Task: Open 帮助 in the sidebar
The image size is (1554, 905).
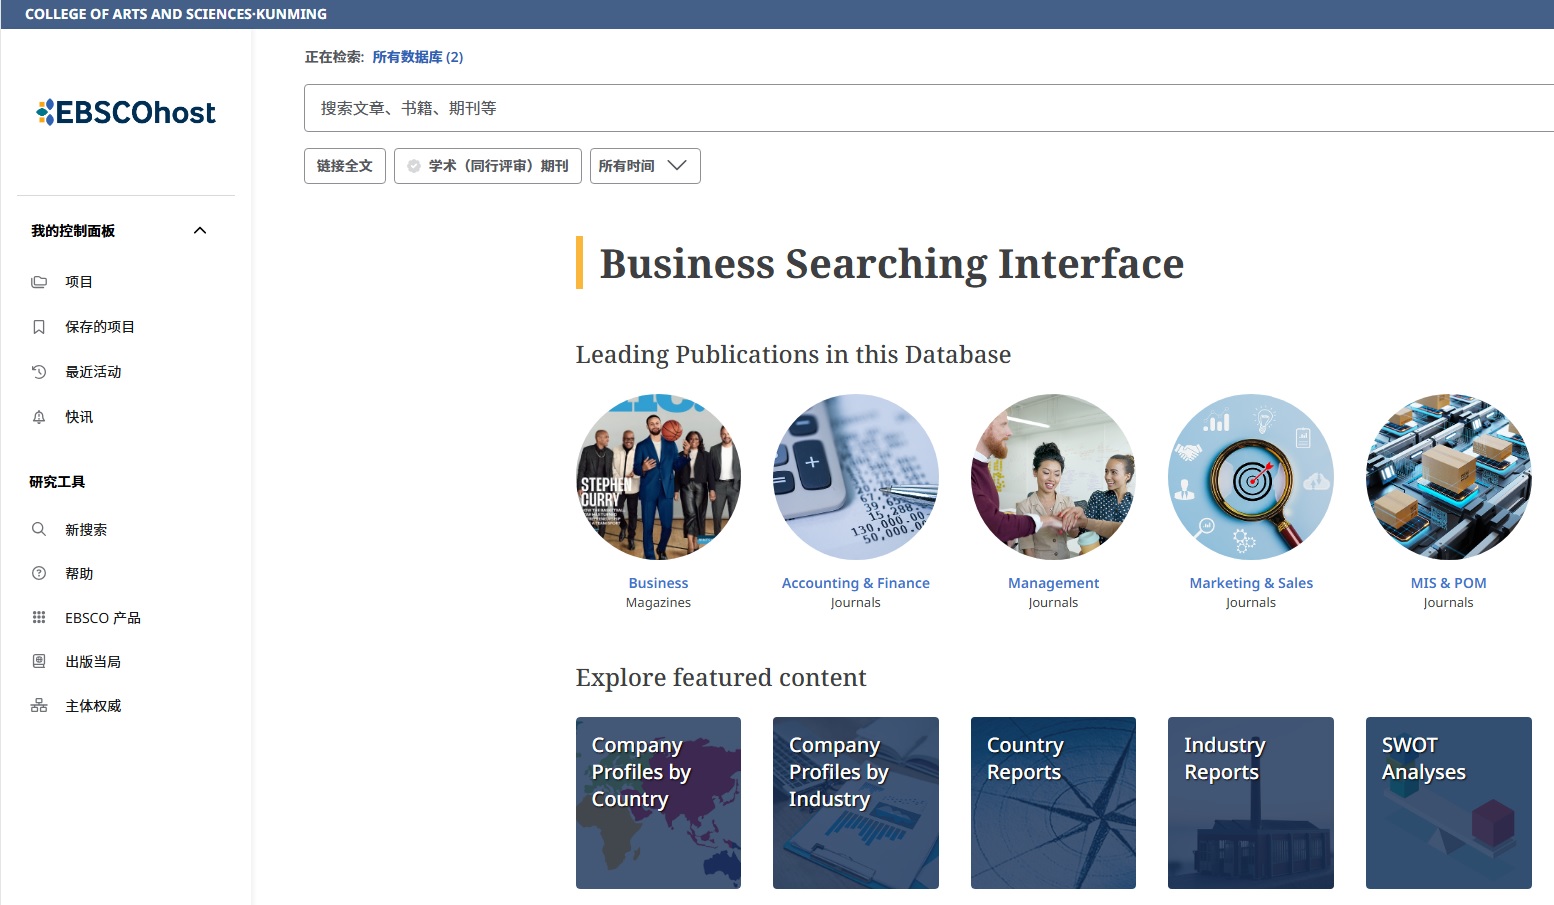Action: 79,574
